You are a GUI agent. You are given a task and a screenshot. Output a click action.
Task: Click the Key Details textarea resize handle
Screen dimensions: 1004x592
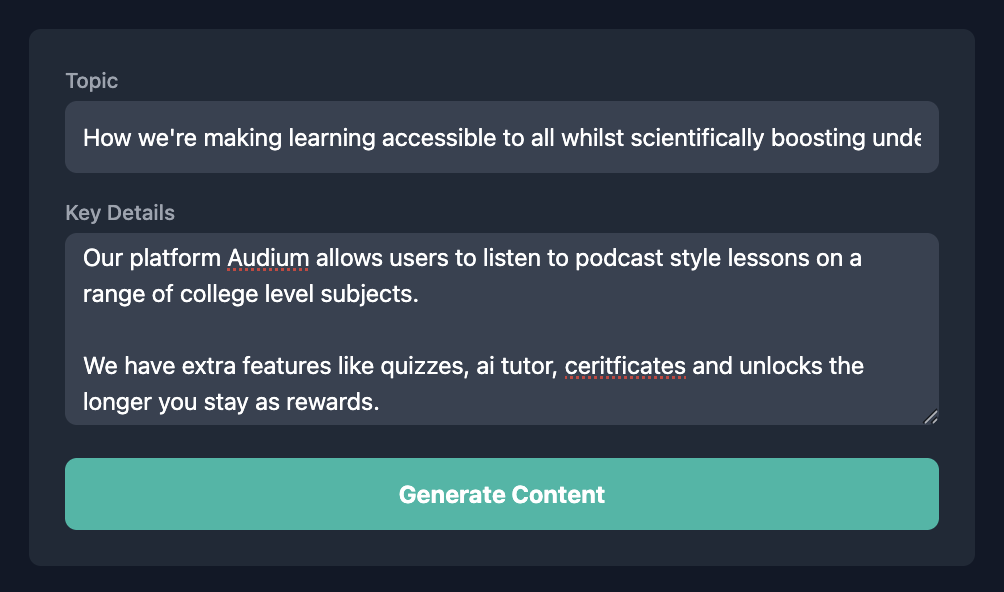[x=930, y=417]
